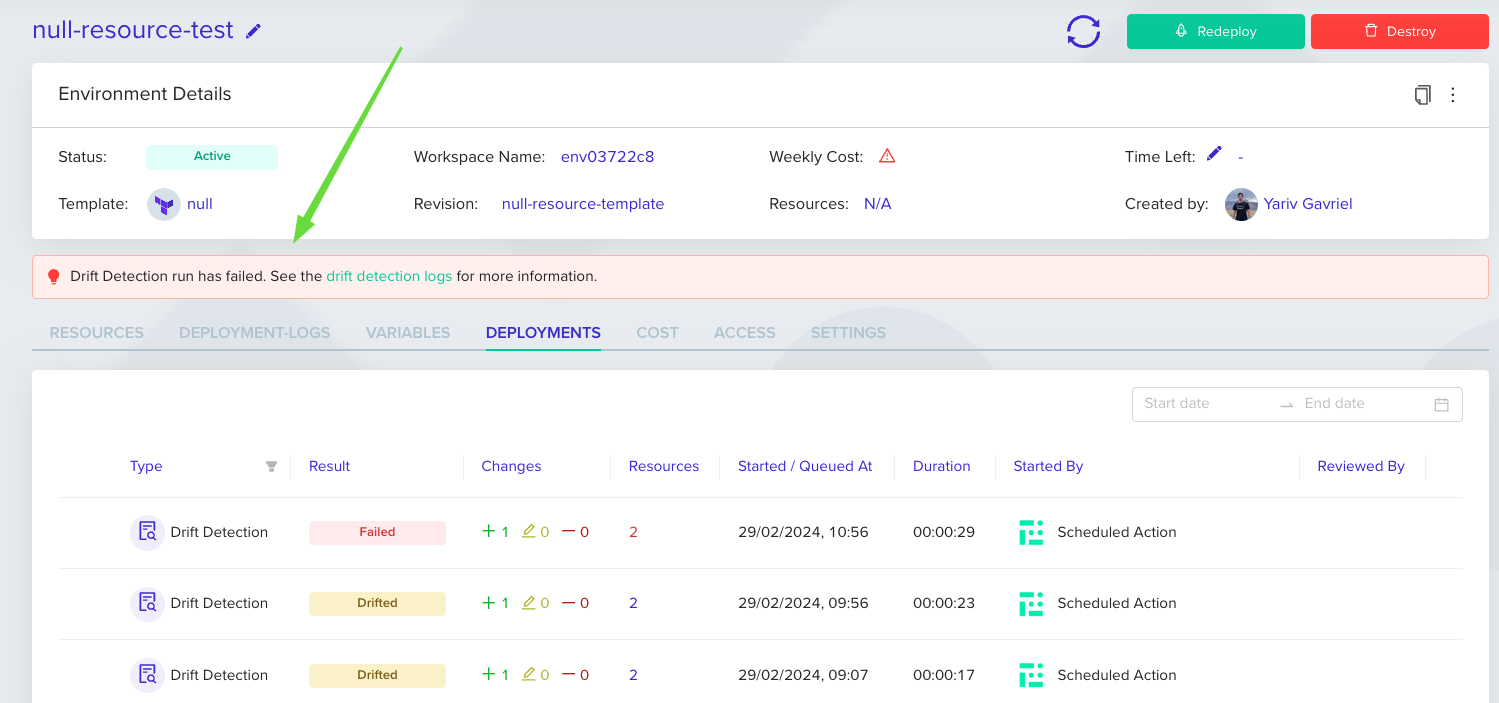1499x703 pixels.
Task: Switch to the COST tab
Action: (658, 333)
